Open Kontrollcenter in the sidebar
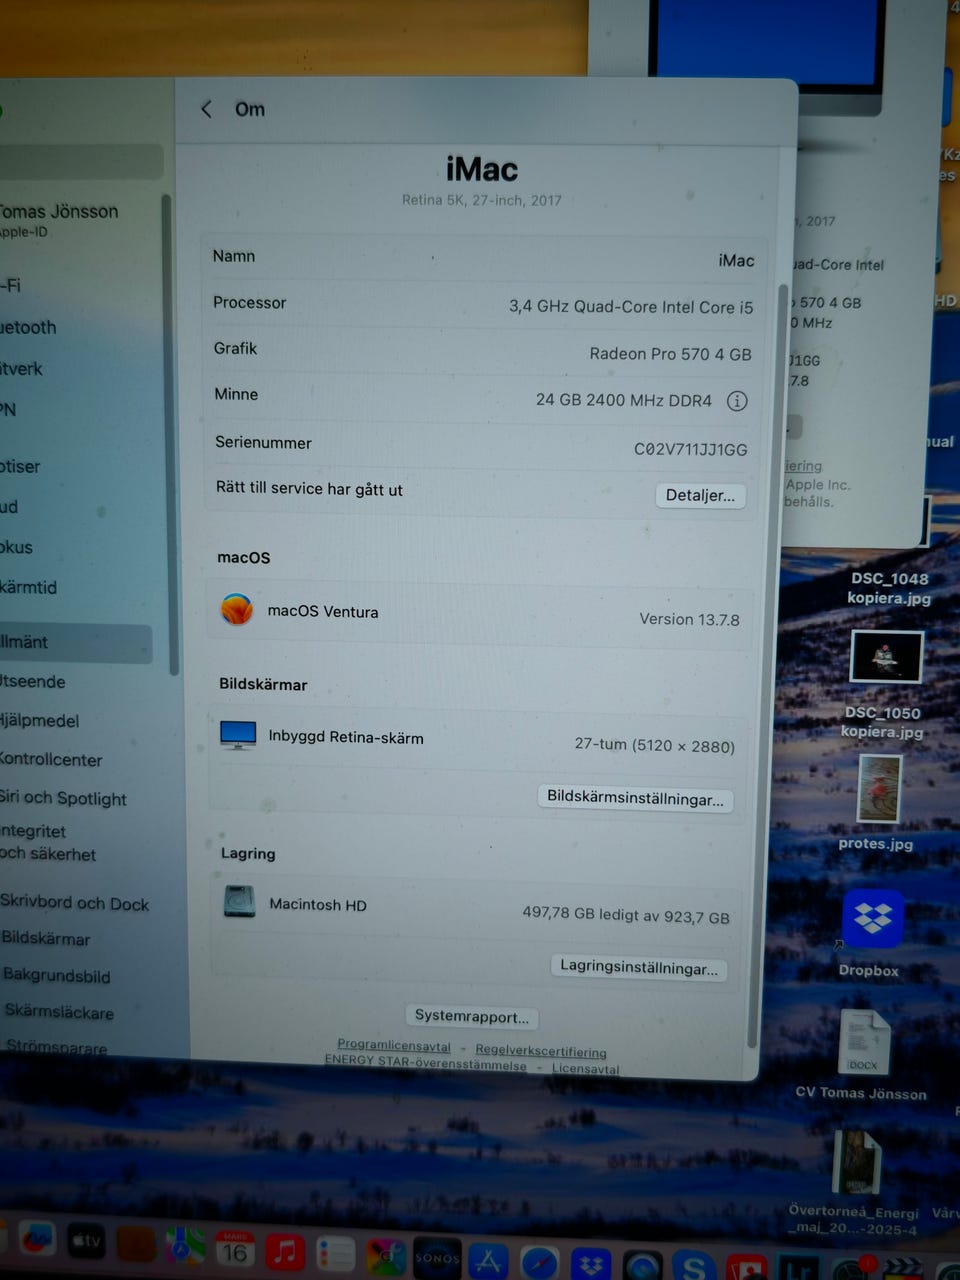 coord(52,759)
